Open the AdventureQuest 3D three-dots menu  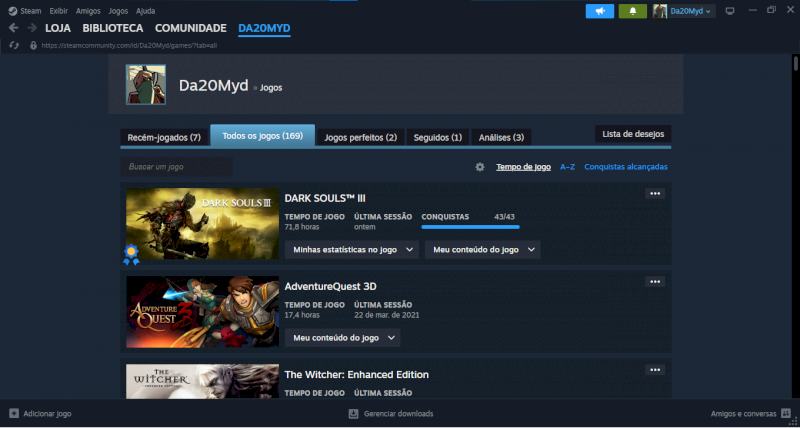tap(655, 283)
